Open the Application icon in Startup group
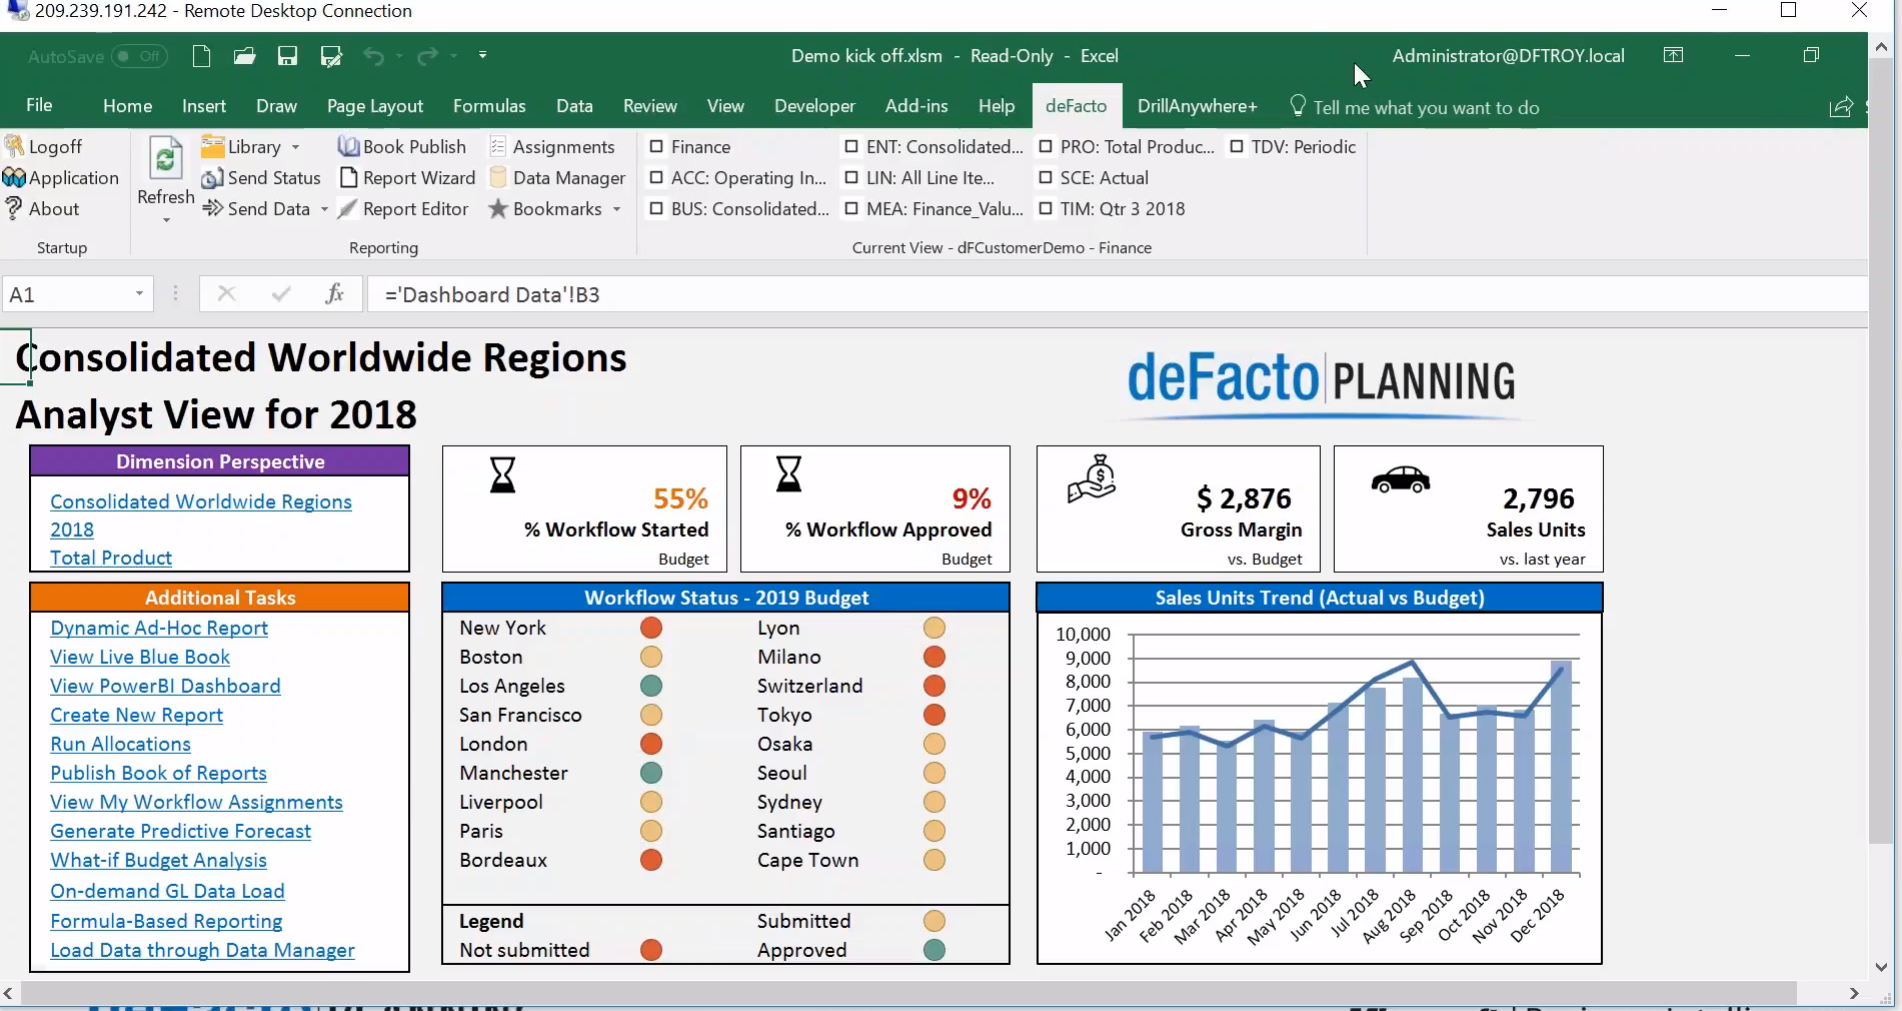The width and height of the screenshot is (1902, 1011). pos(14,177)
